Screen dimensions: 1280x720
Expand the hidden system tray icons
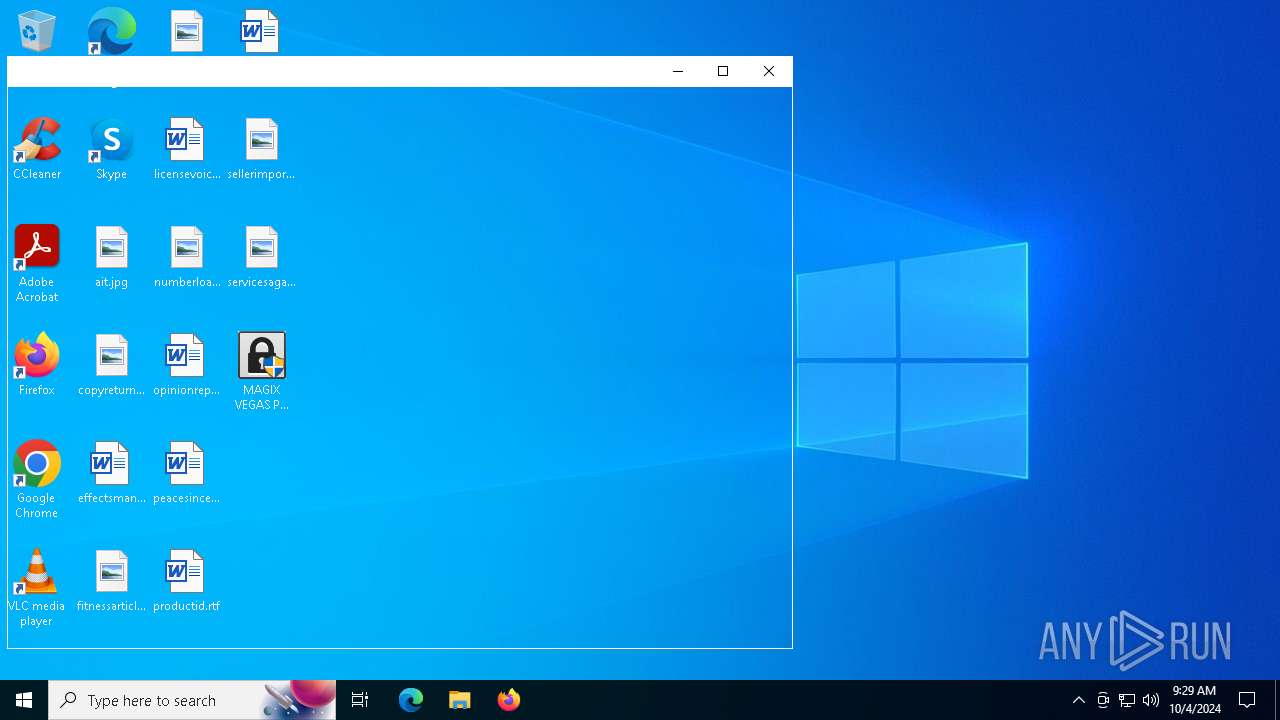coord(1079,700)
